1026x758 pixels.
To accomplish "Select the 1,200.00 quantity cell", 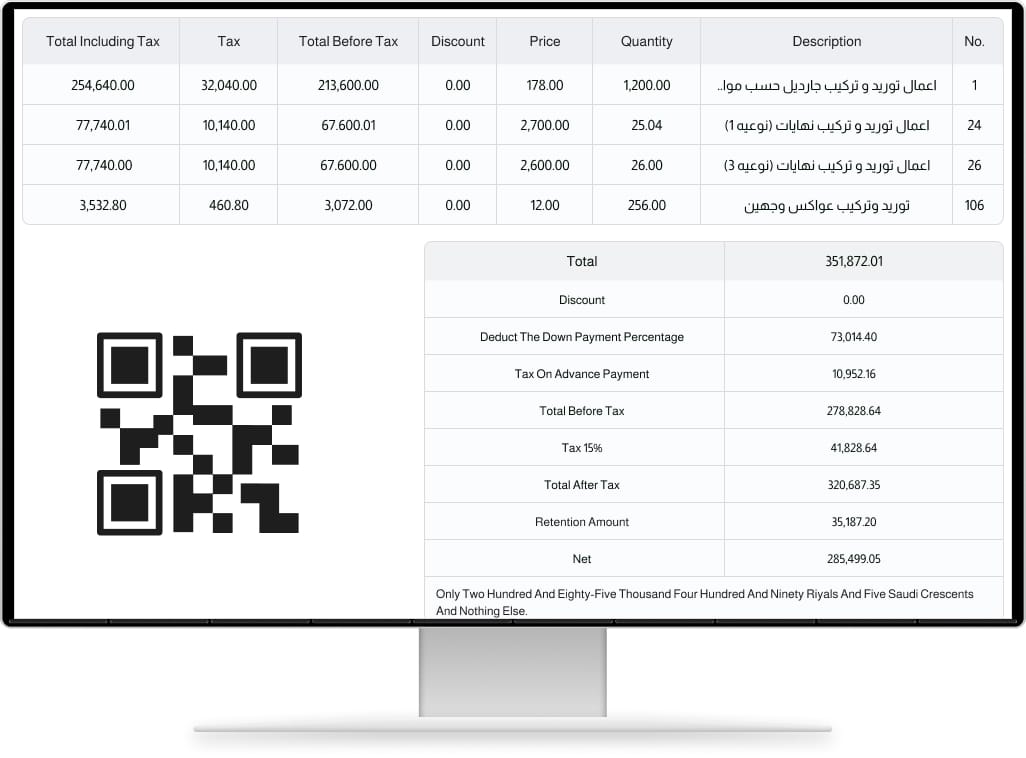I will 646,85.
